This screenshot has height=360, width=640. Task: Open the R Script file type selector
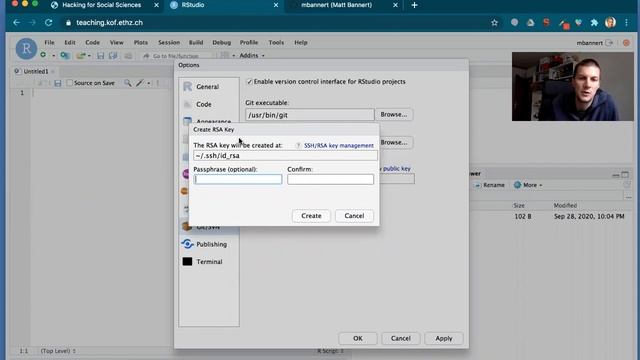click(331, 351)
